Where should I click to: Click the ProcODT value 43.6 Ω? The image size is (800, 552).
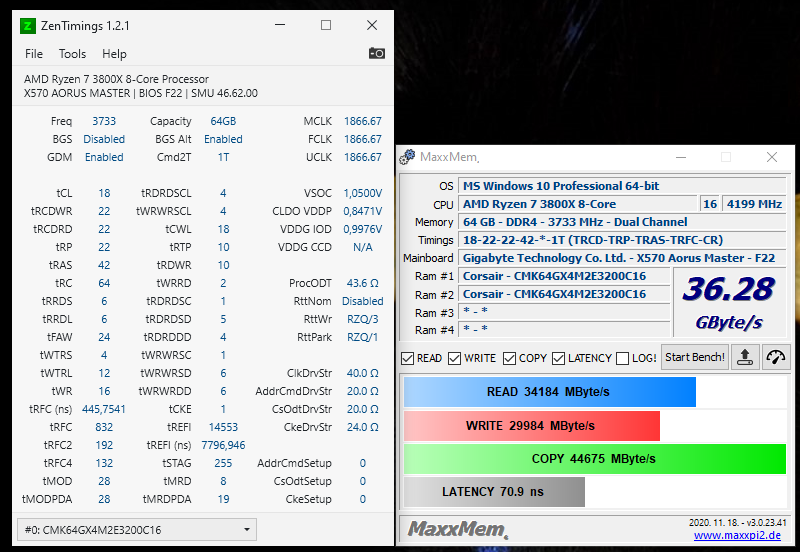pyautogui.click(x=363, y=283)
